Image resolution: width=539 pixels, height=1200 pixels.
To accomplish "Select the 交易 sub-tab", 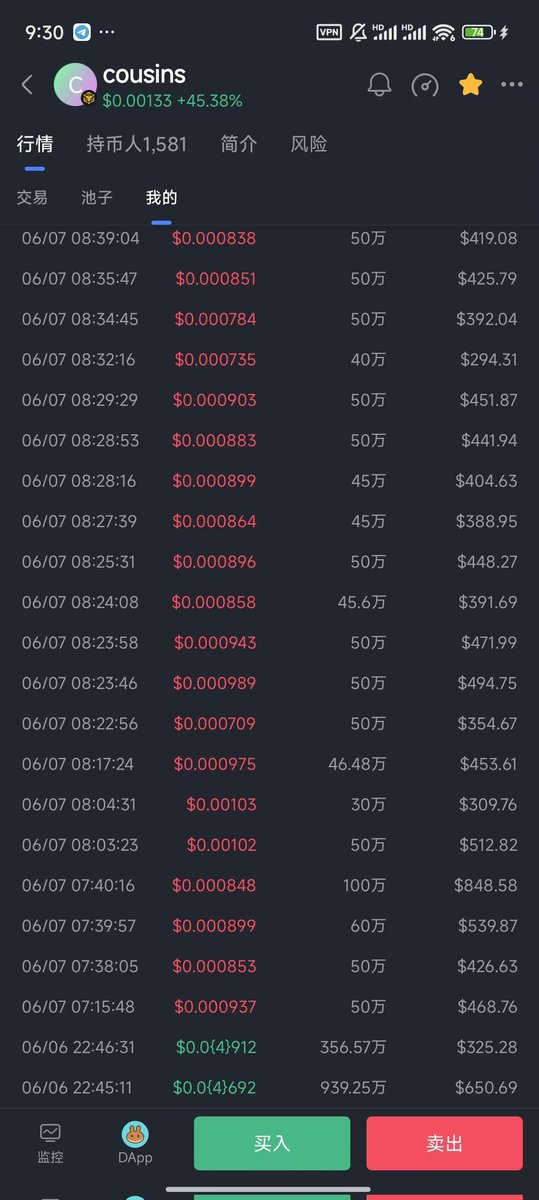I will [32, 198].
